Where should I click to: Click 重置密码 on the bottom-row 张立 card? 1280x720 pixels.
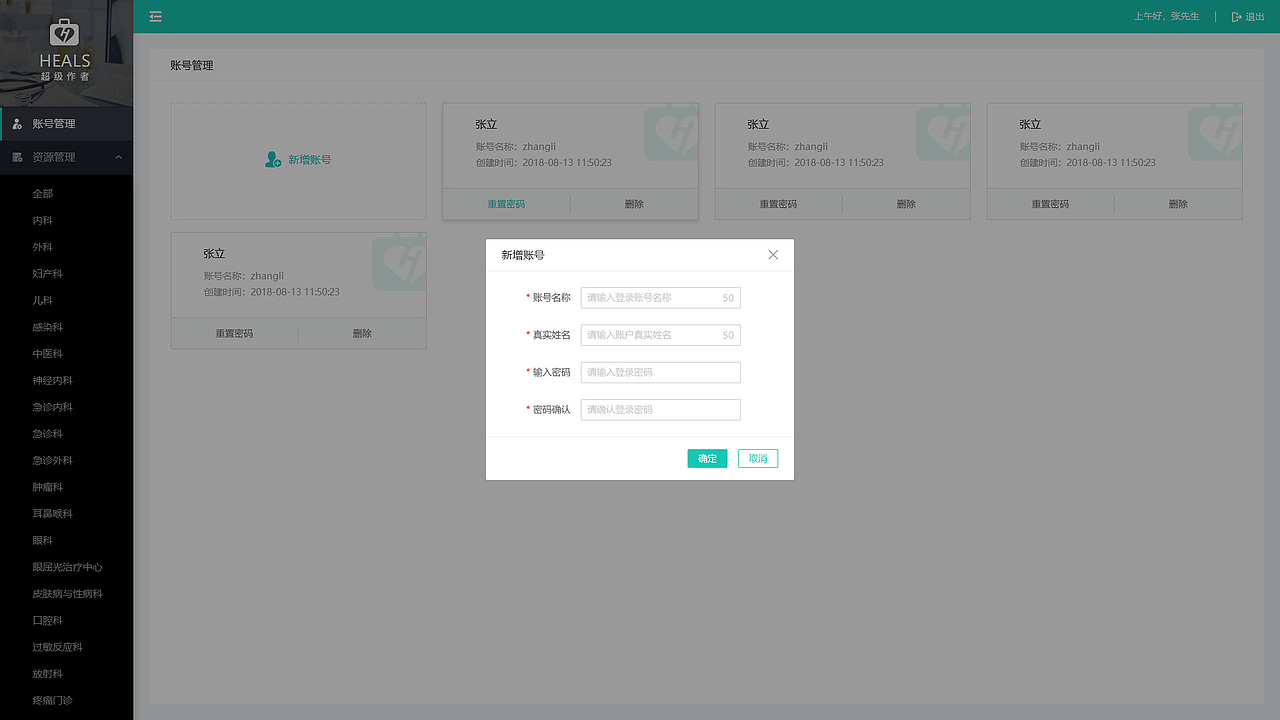[x=235, y=333]
